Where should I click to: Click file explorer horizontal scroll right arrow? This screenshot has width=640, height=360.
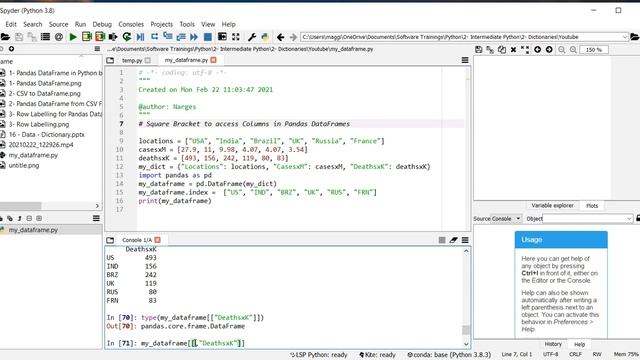(x=97, y=206)
